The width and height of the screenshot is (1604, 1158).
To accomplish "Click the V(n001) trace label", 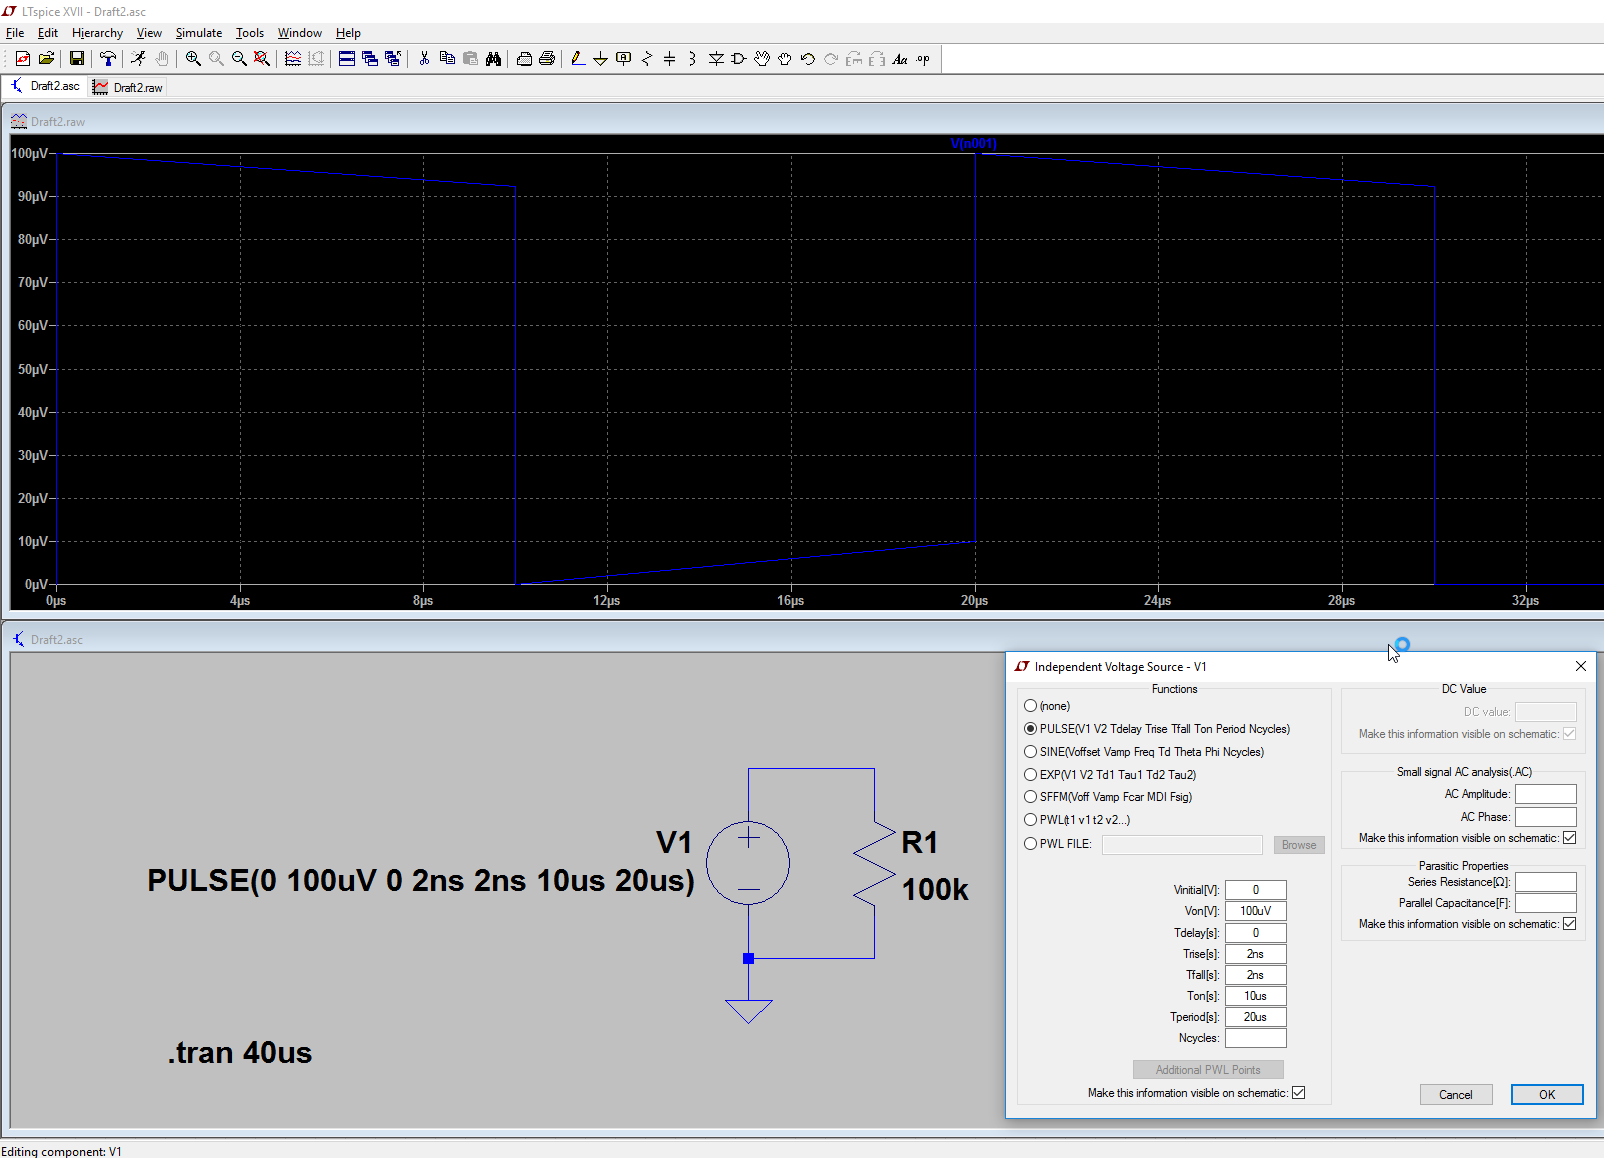I will (x=974, y=144).
